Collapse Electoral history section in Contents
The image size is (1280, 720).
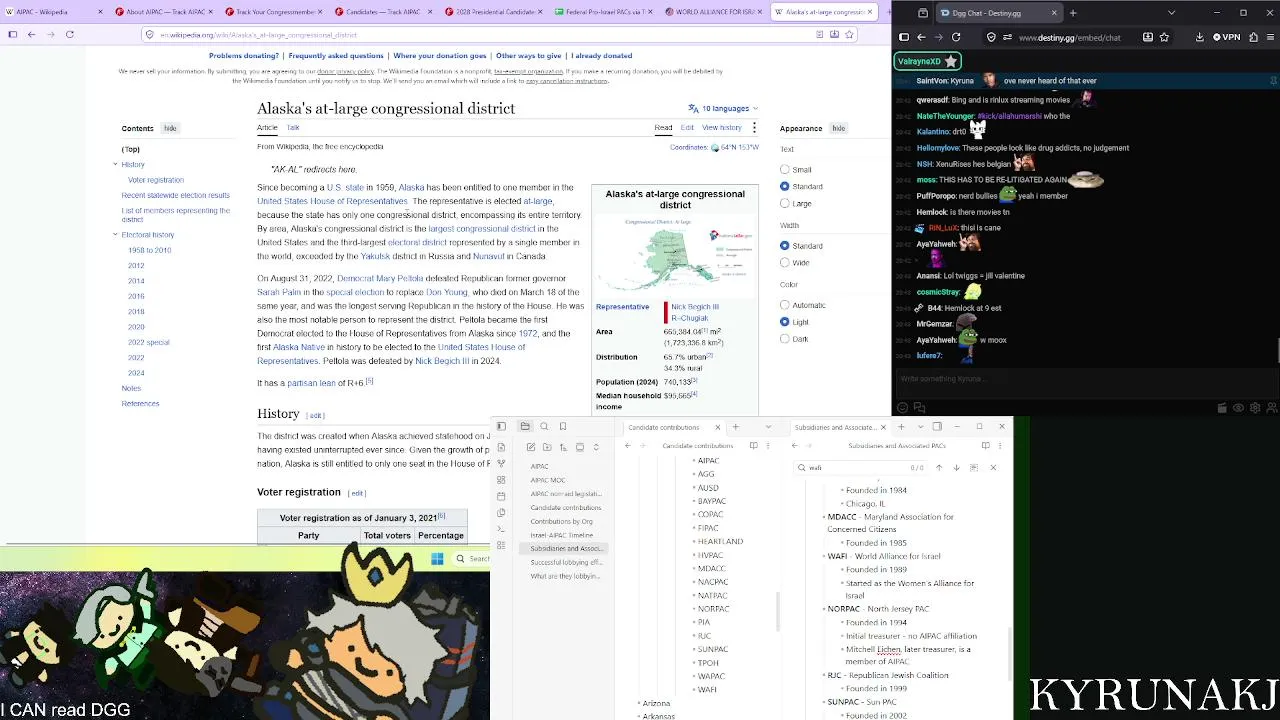(115, 235)
